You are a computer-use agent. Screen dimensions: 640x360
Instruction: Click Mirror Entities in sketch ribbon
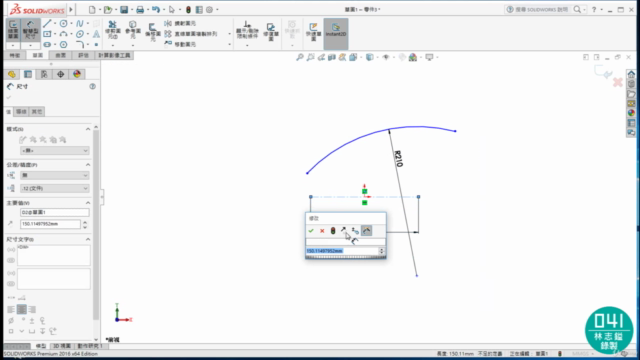(180, 24)
